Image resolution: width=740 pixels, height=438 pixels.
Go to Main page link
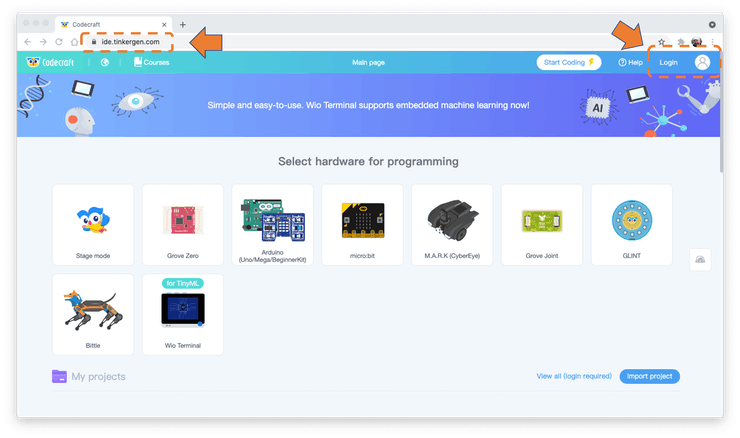[368, 62]
